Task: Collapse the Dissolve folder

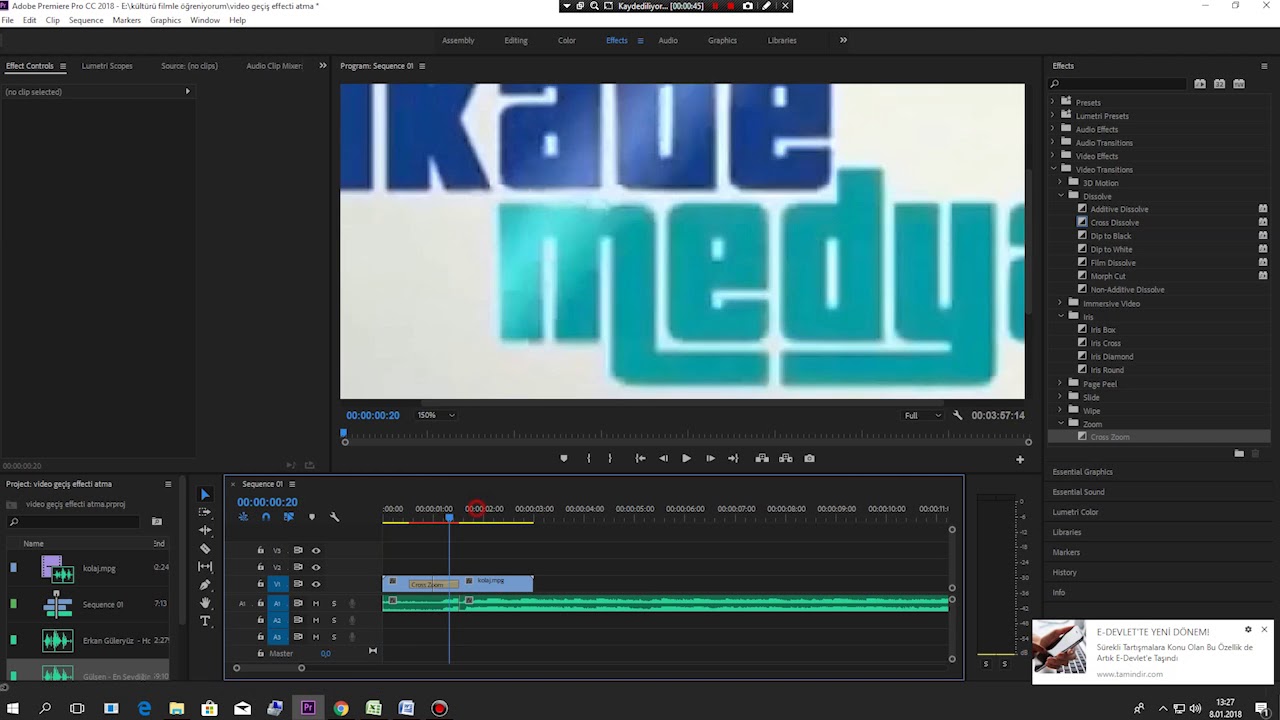Action: pos(1061,196)
